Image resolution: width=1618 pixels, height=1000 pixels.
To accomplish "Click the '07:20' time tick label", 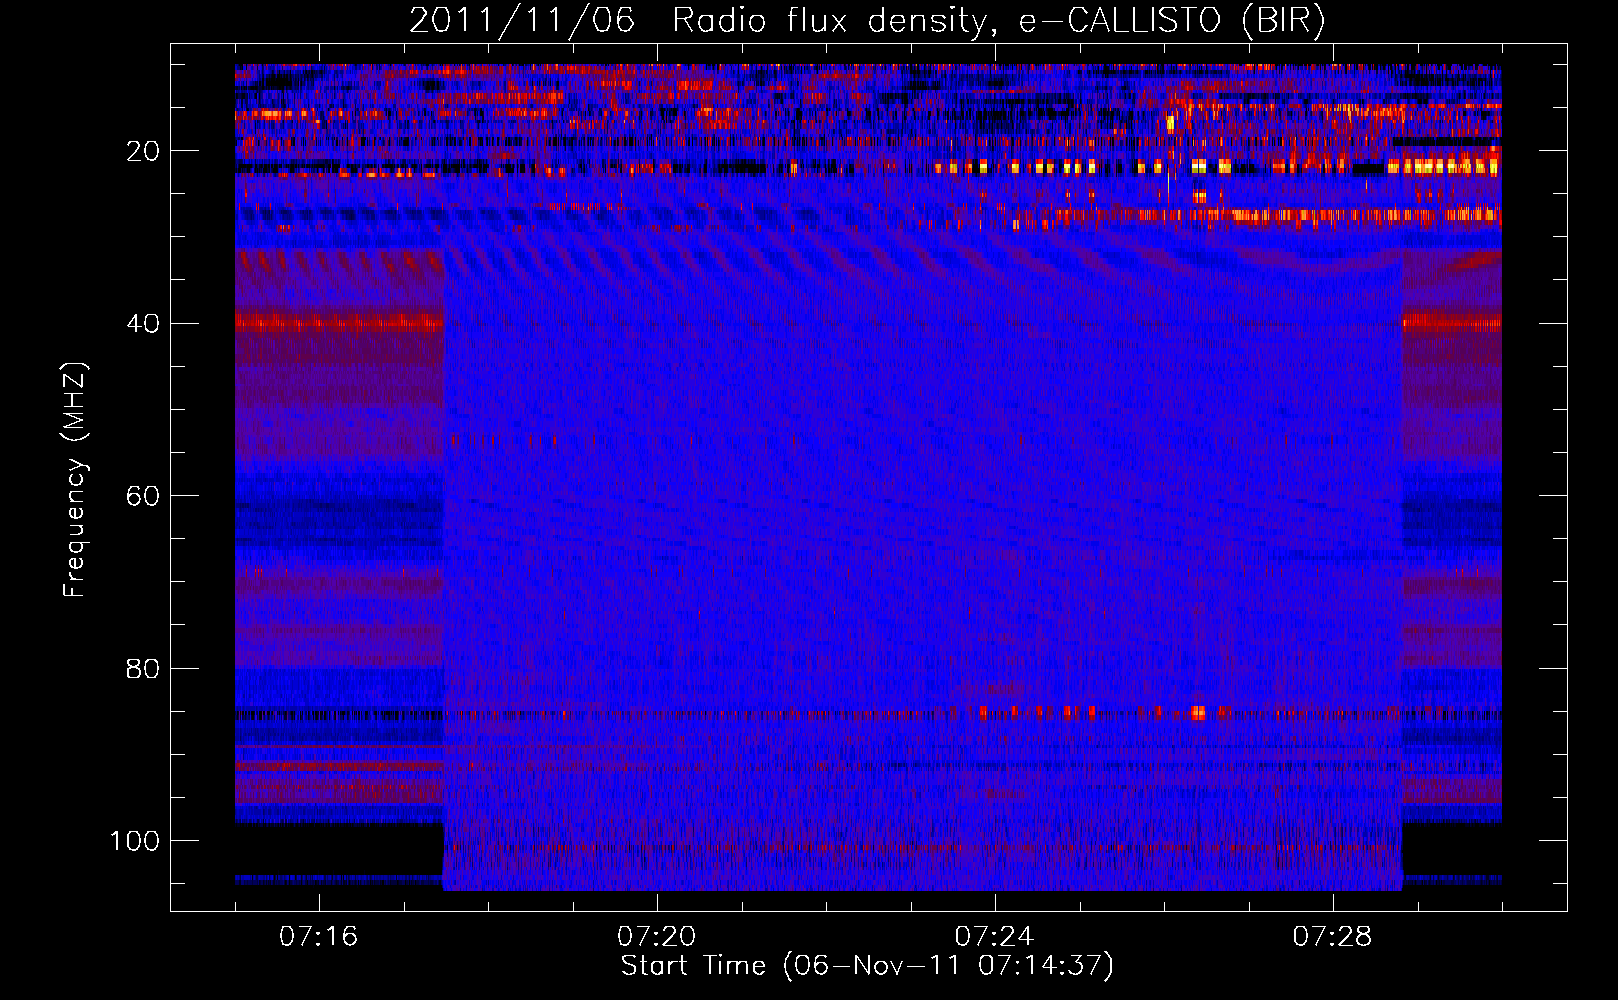I will 656,937.
